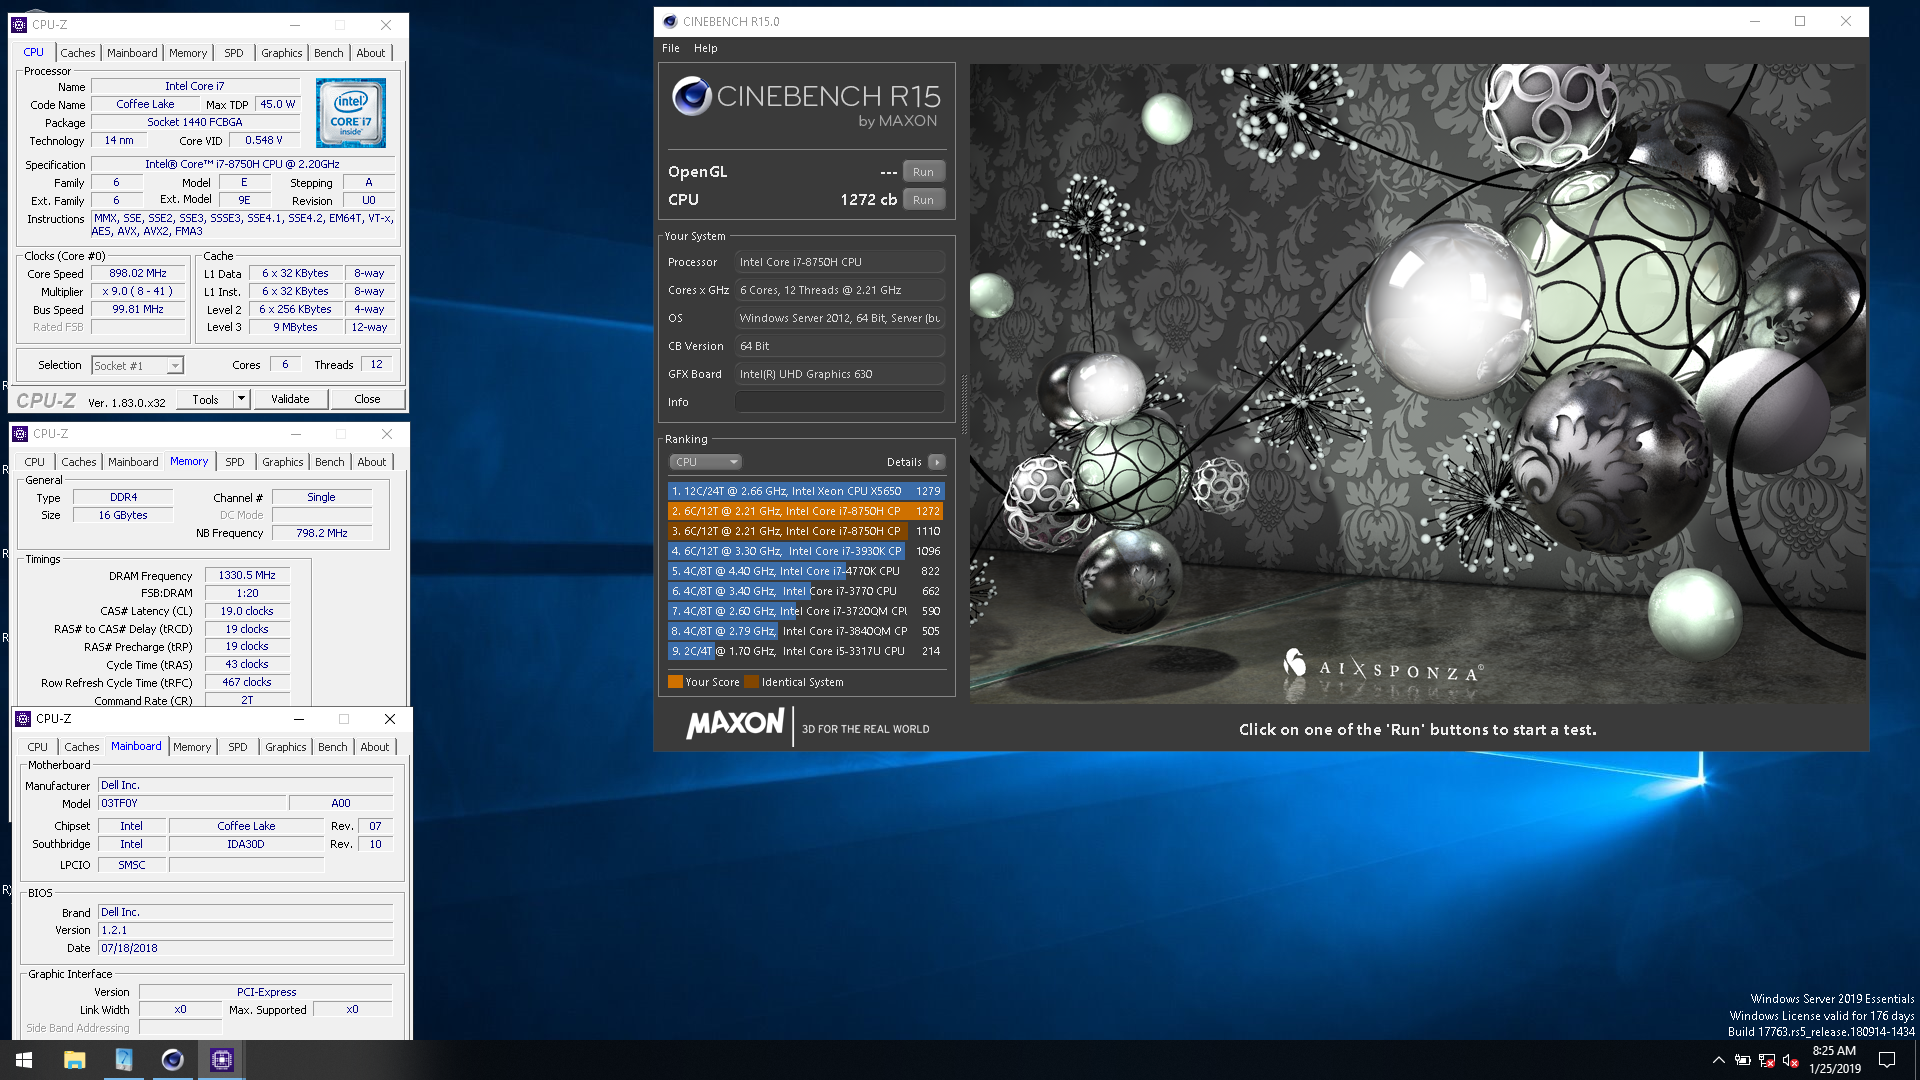Select ranking entry i7-3930K score 1096

click(x=806, y=551)
